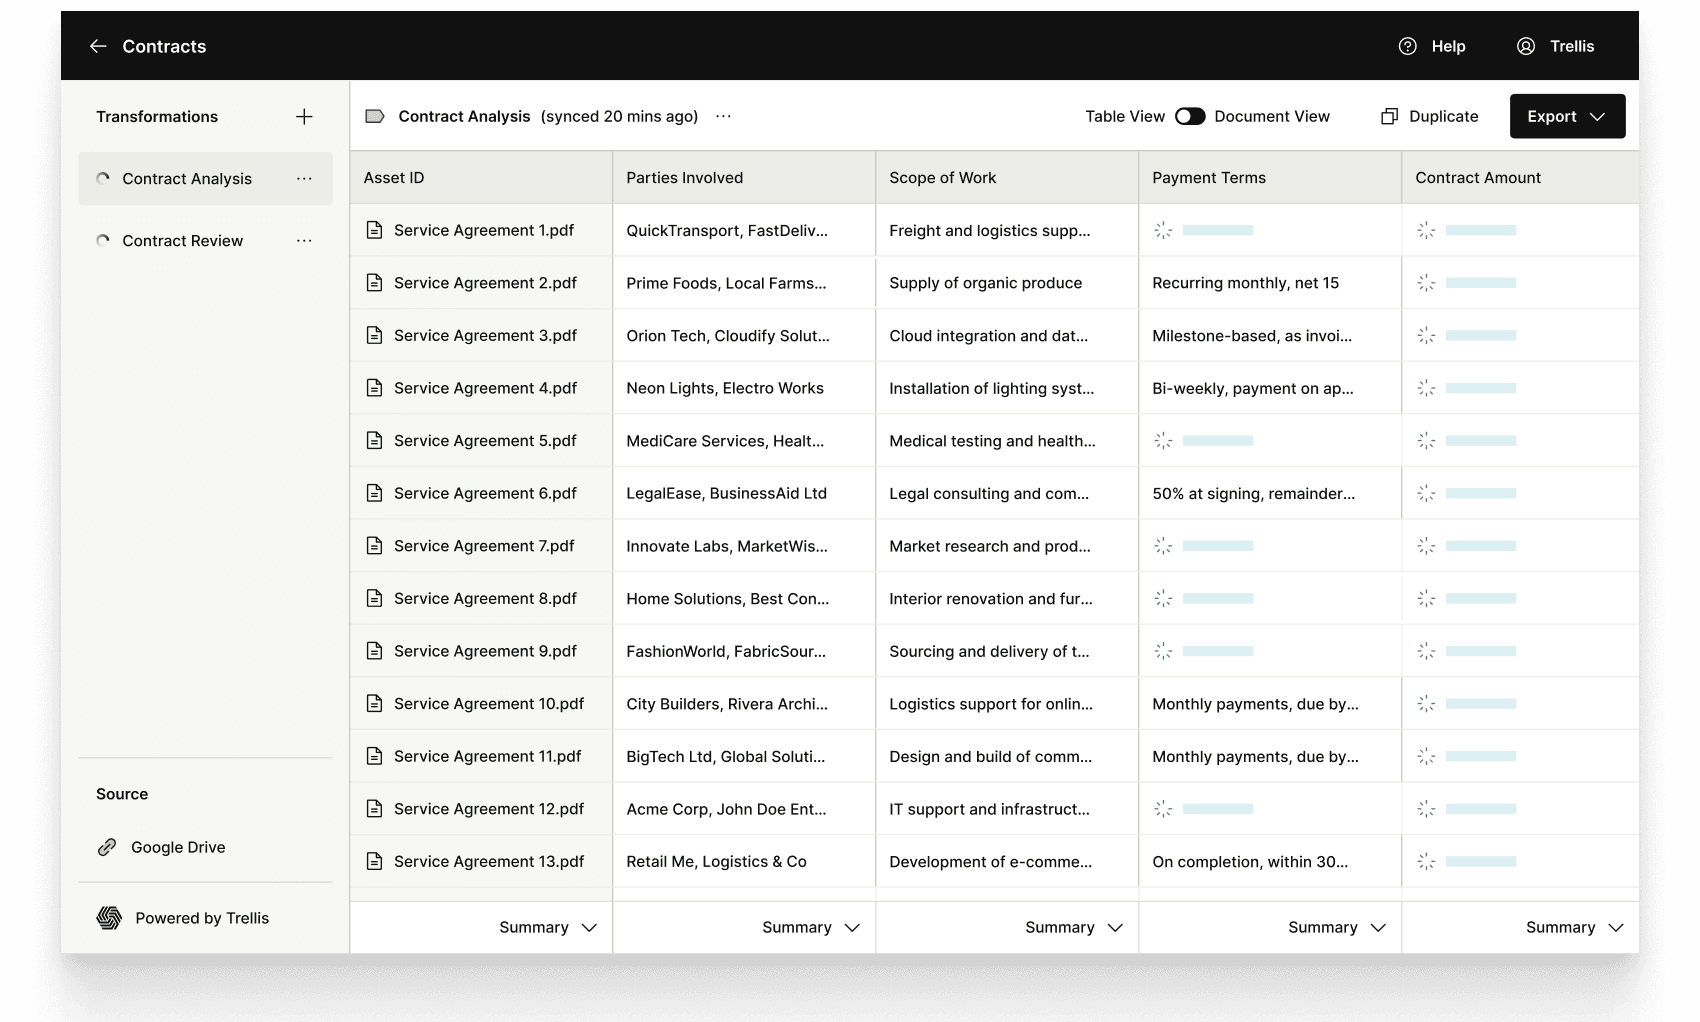Click file icon for Service Agreement 13.pdf
Viewport: 1700px width, 1022px height.
point(374,862)
